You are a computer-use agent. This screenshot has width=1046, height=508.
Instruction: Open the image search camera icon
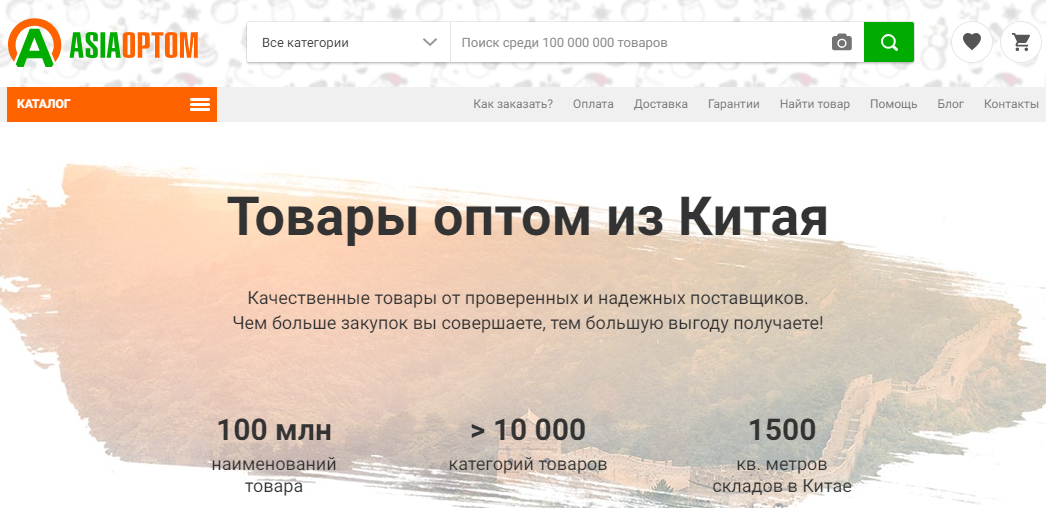(842, 43)
